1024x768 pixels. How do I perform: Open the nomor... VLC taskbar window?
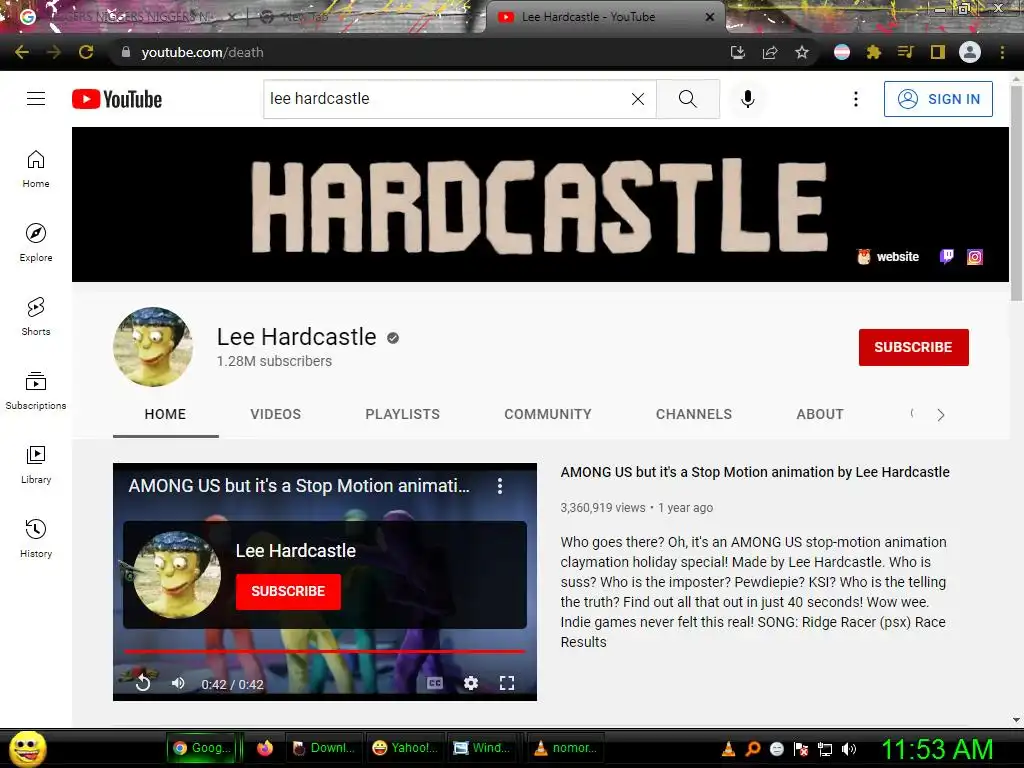(566, 748)
